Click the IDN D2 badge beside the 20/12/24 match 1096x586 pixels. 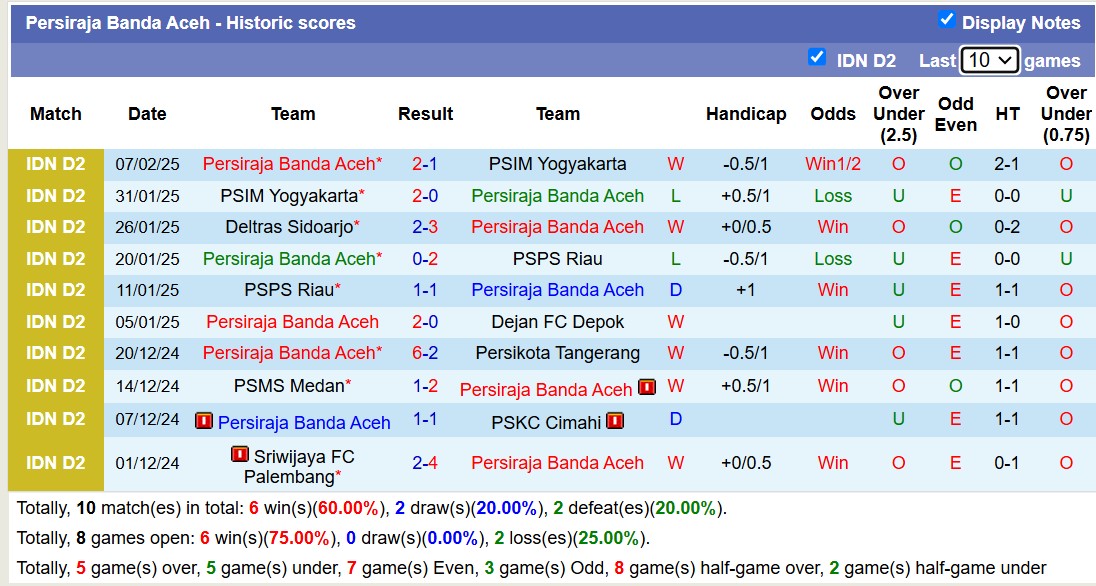tap(56, 353)
